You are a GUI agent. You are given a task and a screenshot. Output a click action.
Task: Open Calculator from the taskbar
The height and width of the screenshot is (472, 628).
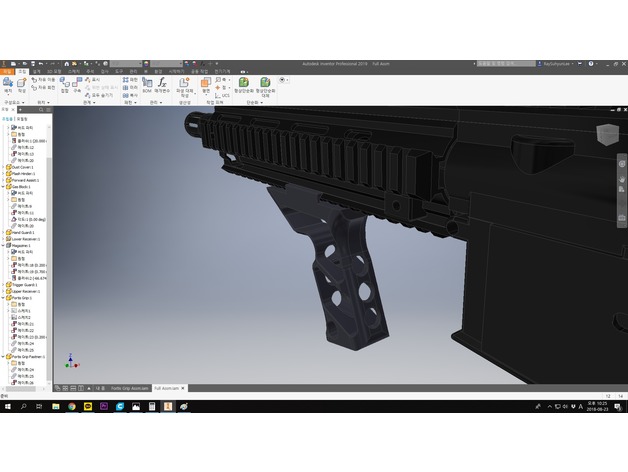152,407
